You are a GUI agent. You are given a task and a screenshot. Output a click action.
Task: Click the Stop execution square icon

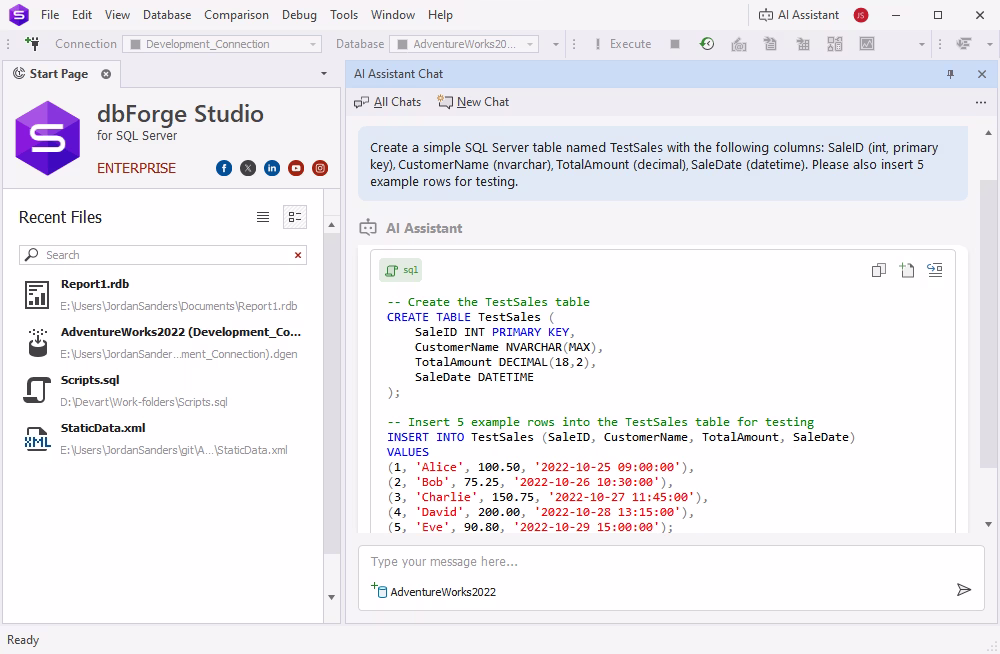[x=675, y=44]
